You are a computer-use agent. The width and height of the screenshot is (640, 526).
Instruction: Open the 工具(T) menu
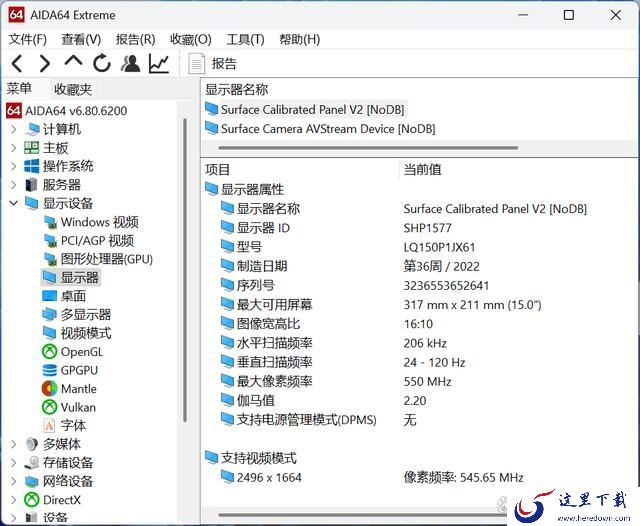click(x=245, y=40)
